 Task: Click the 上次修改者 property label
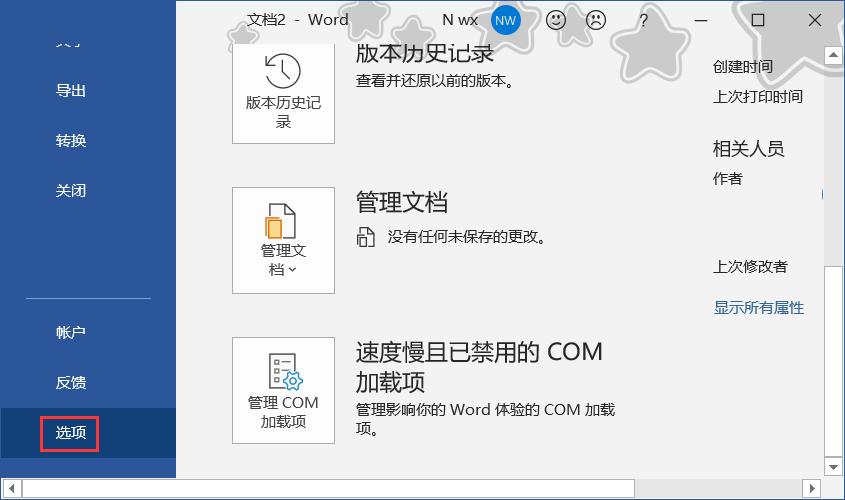(x=750, y=267)
